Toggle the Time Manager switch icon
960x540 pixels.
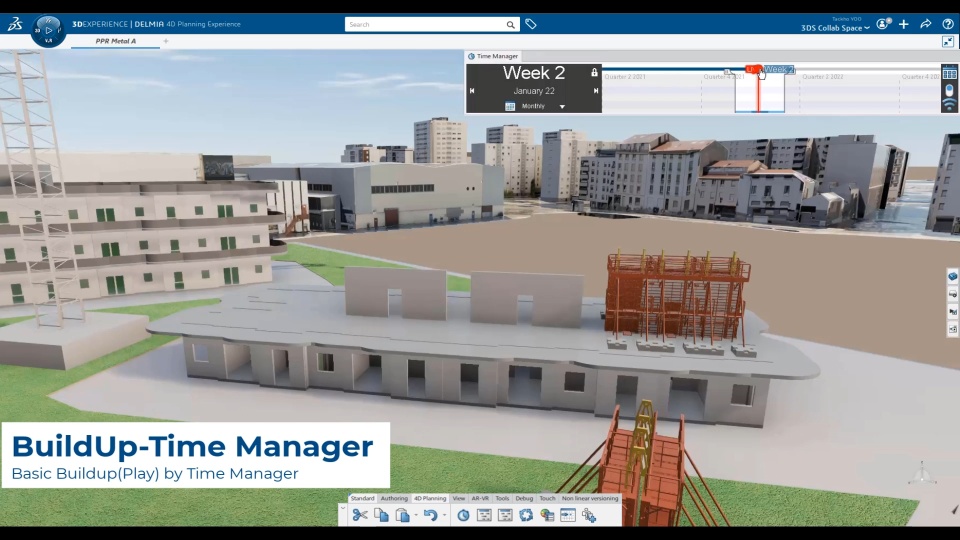(950, 90)
